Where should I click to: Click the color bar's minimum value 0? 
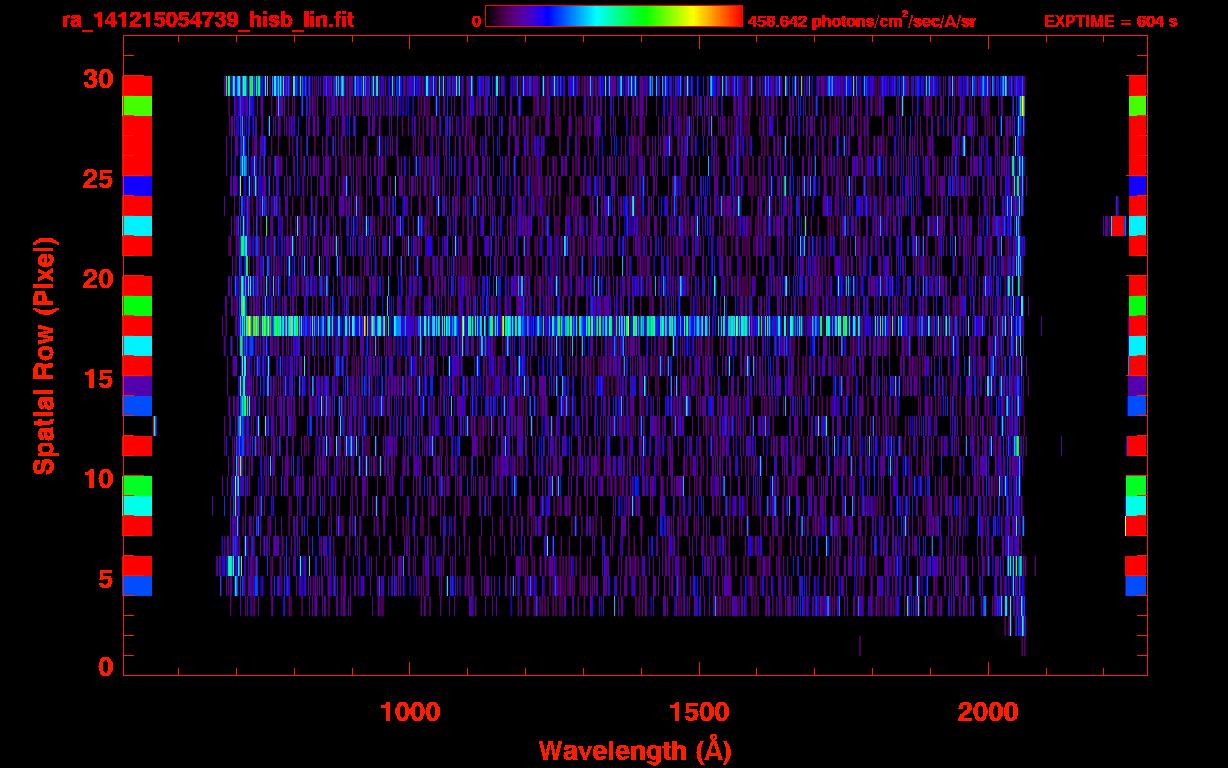tap(476, 21)
